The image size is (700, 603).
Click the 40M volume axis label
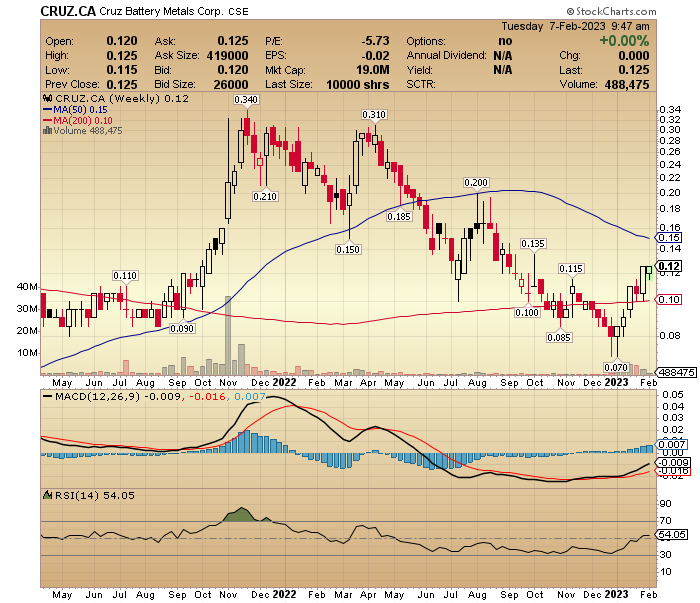[27, 287]
